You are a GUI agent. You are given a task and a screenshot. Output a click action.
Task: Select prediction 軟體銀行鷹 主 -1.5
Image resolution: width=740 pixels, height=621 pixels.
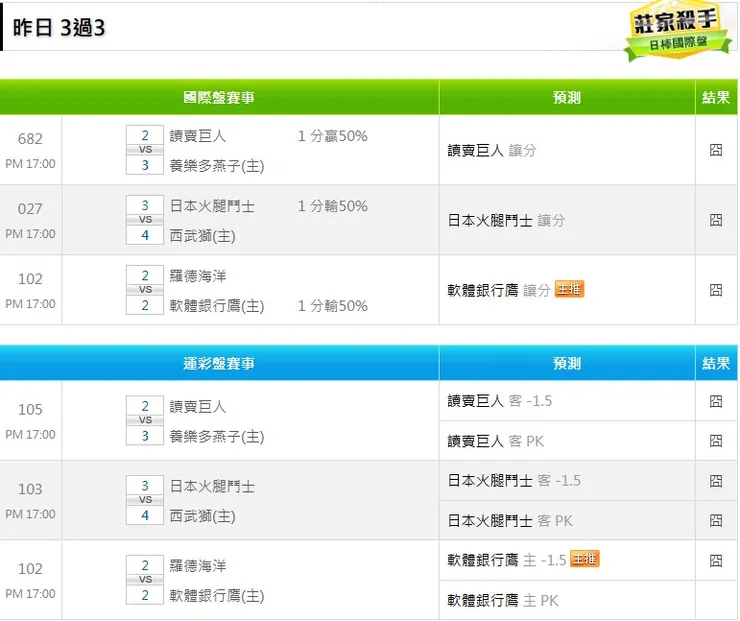click(x=506, y=561)
